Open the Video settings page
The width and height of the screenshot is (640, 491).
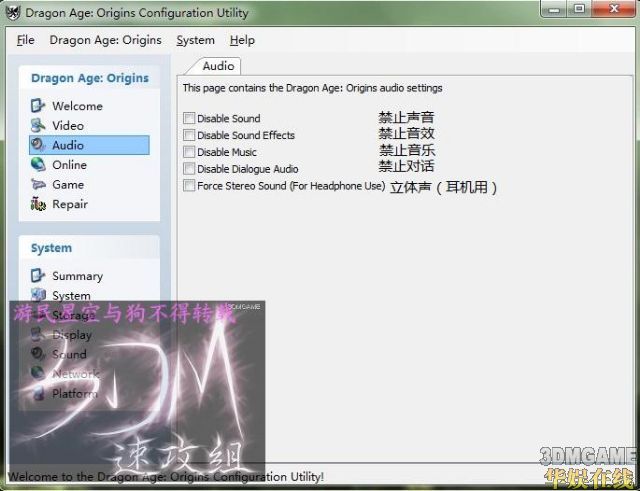(x=68, y=126)
